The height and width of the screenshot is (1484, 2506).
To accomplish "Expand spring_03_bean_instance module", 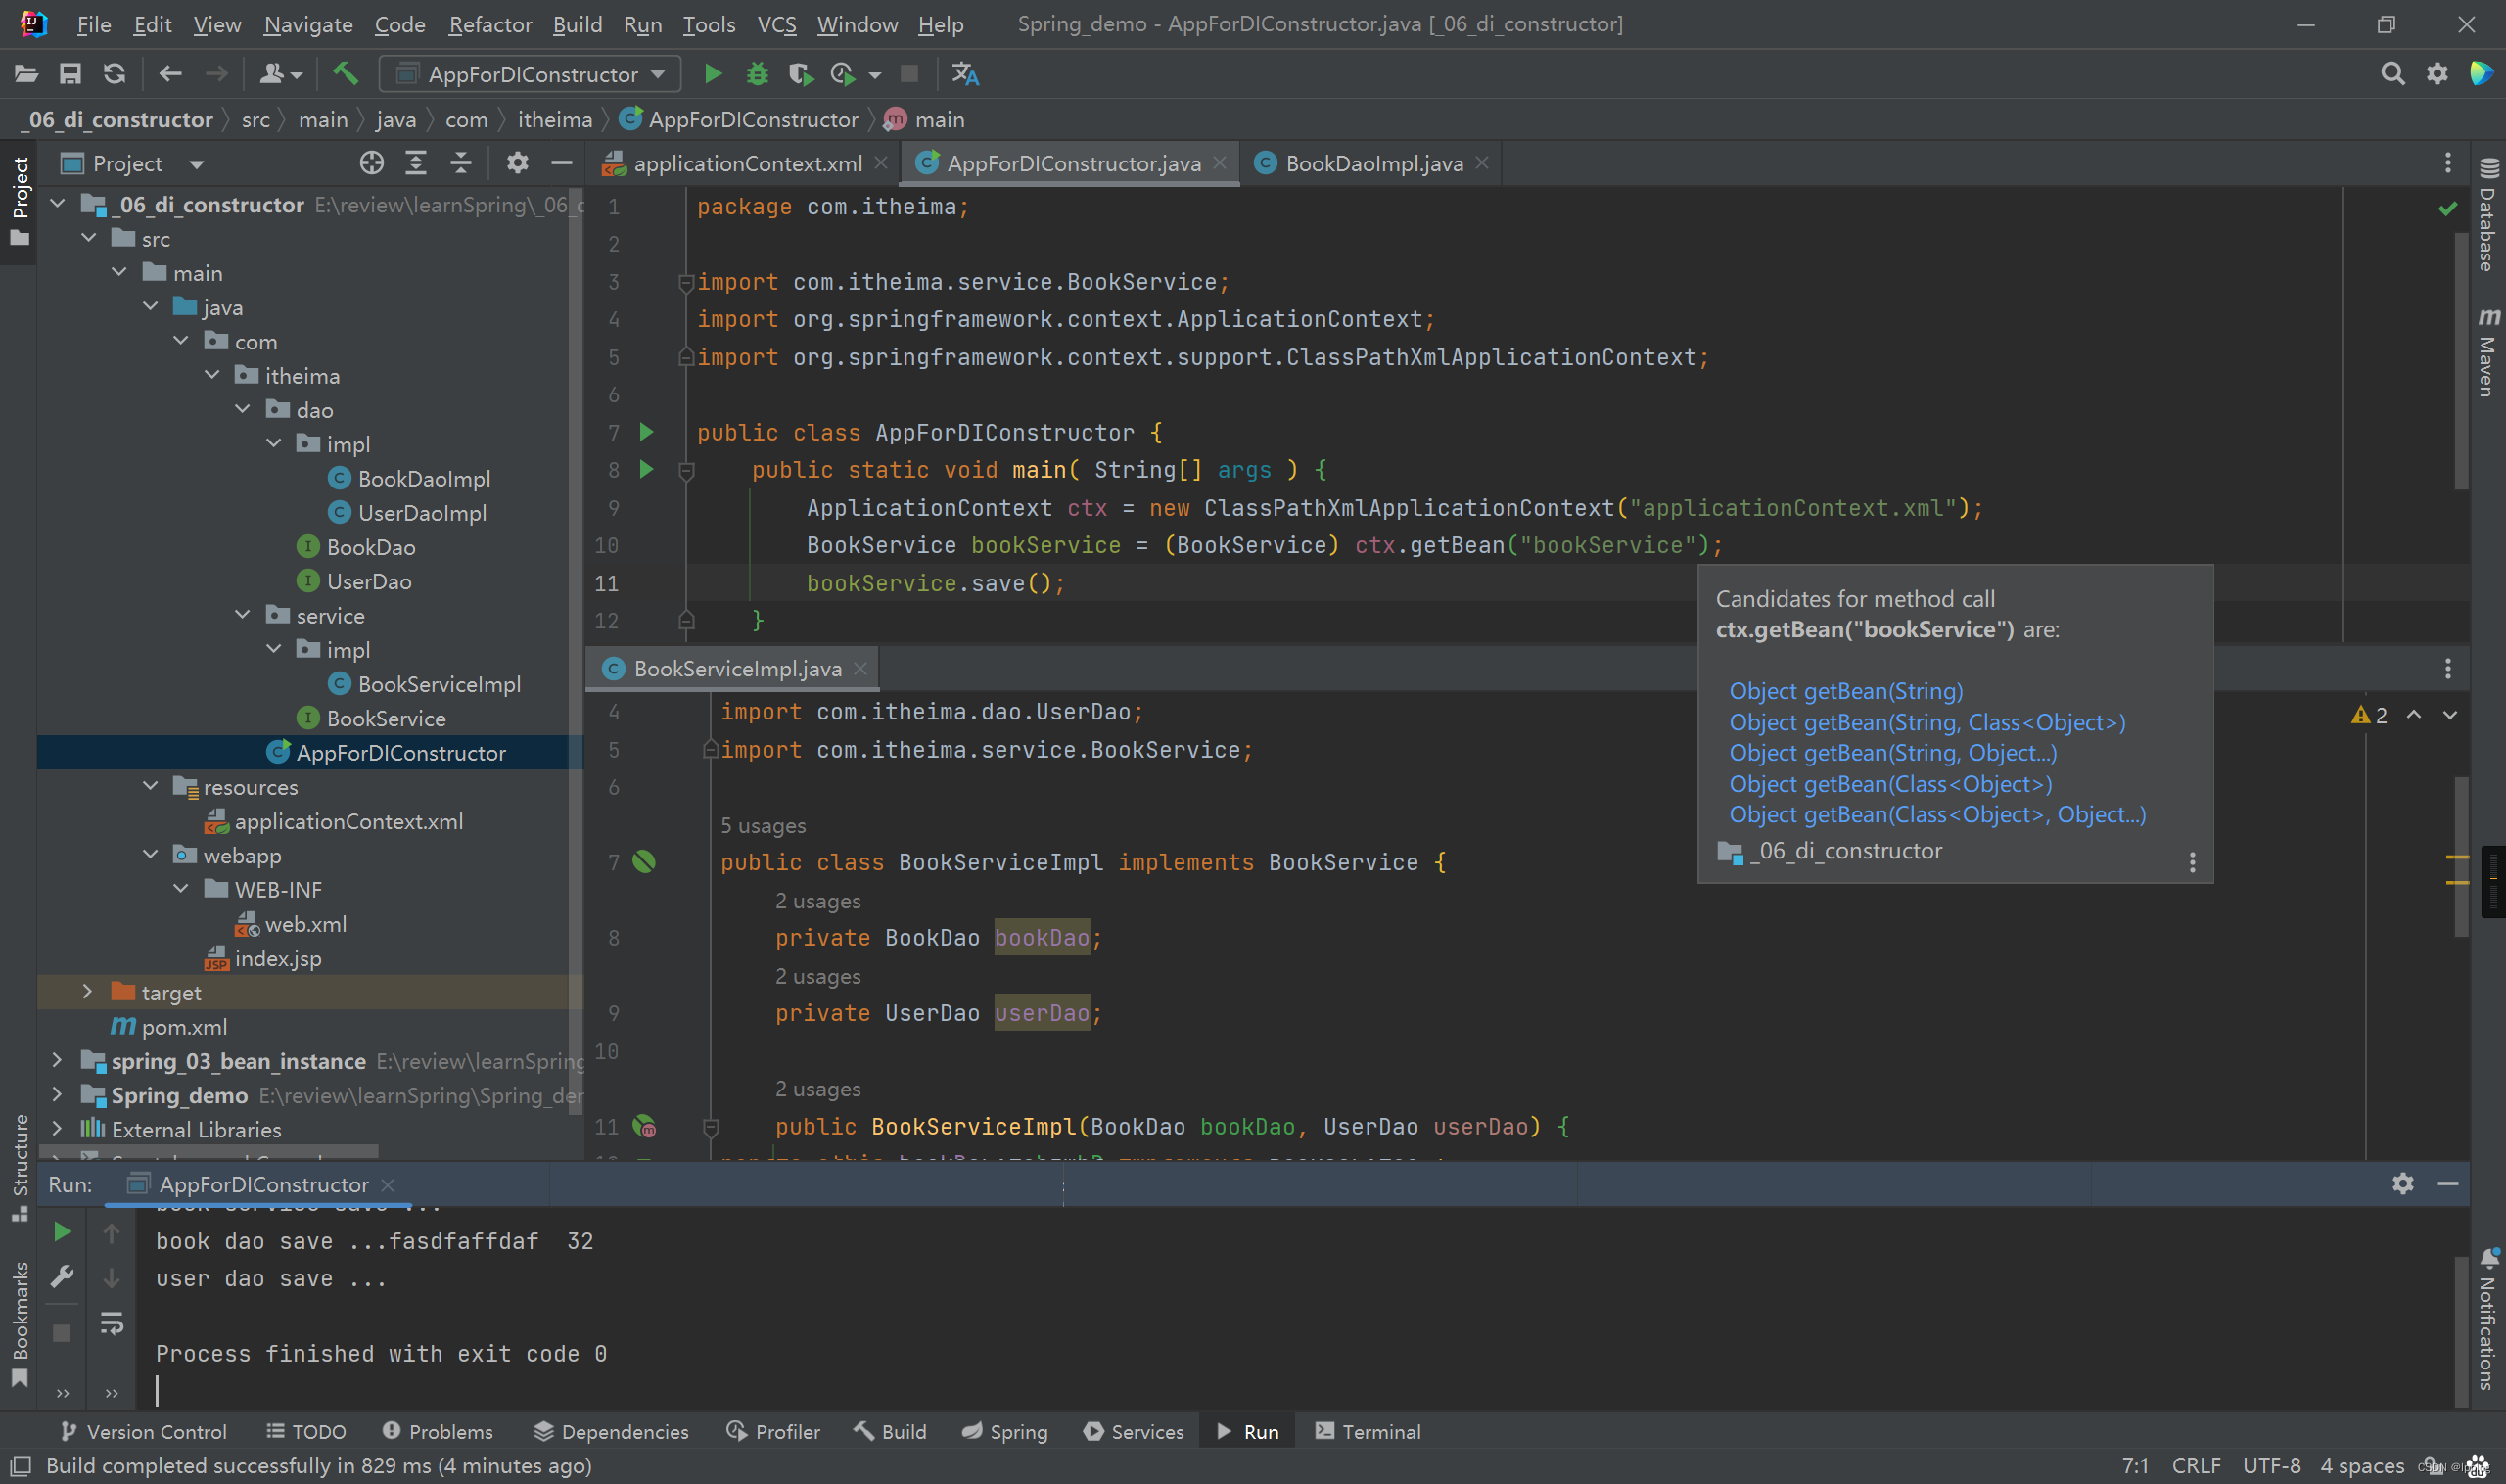I will (x=58, y=1060).
